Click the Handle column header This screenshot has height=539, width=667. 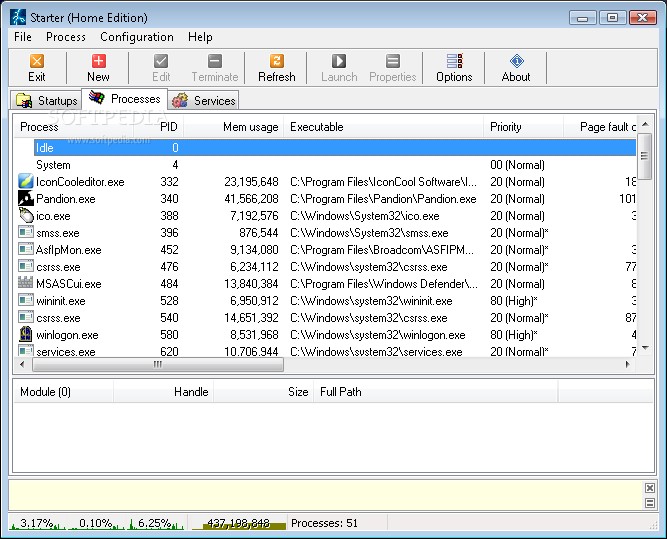(x=164, y=392)
